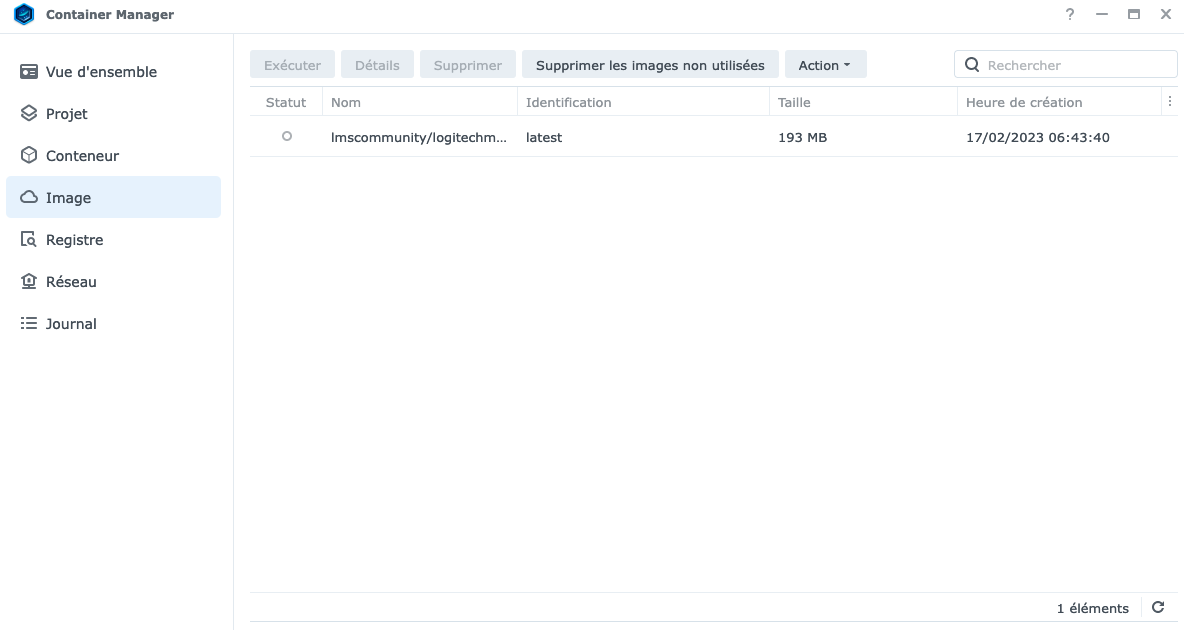This screenshot has height=630, width=1184.
Task: Click the Exécuter button
Action: (292, 65)
